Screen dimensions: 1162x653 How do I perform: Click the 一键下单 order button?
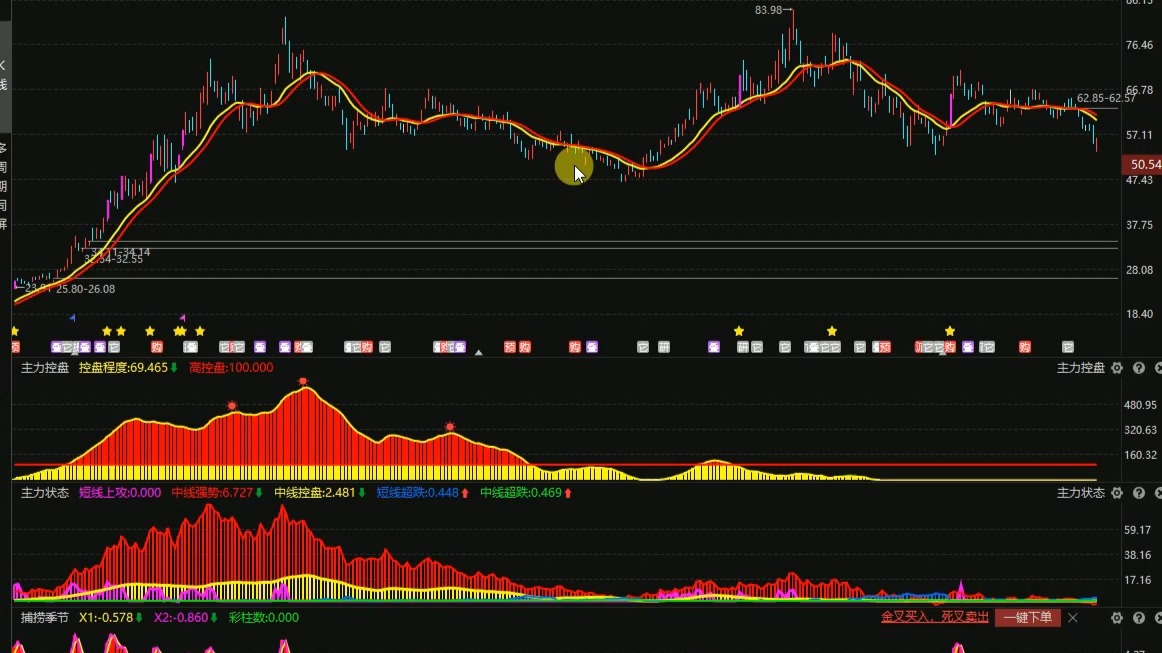[x=1028, y=617]
